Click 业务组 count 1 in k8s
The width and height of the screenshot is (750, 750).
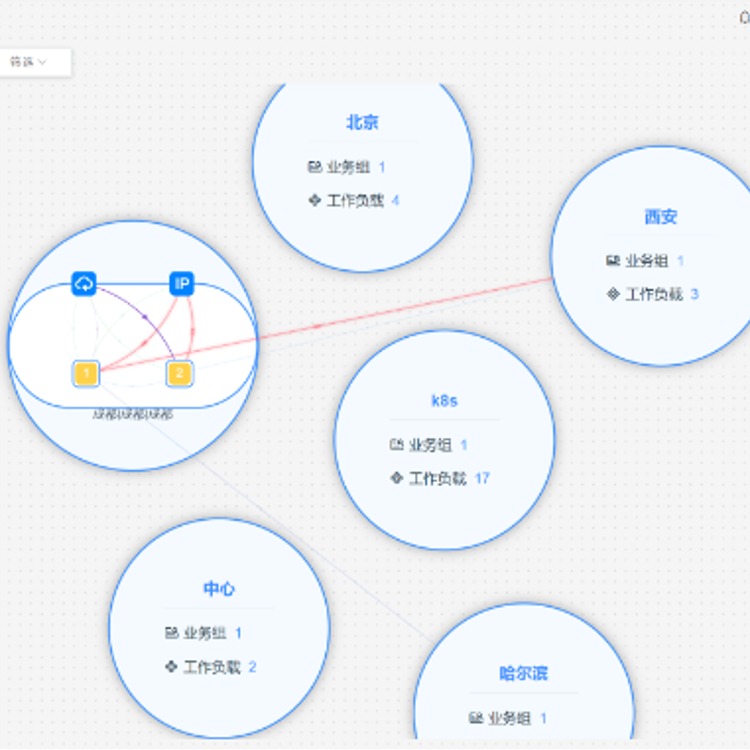463,445
